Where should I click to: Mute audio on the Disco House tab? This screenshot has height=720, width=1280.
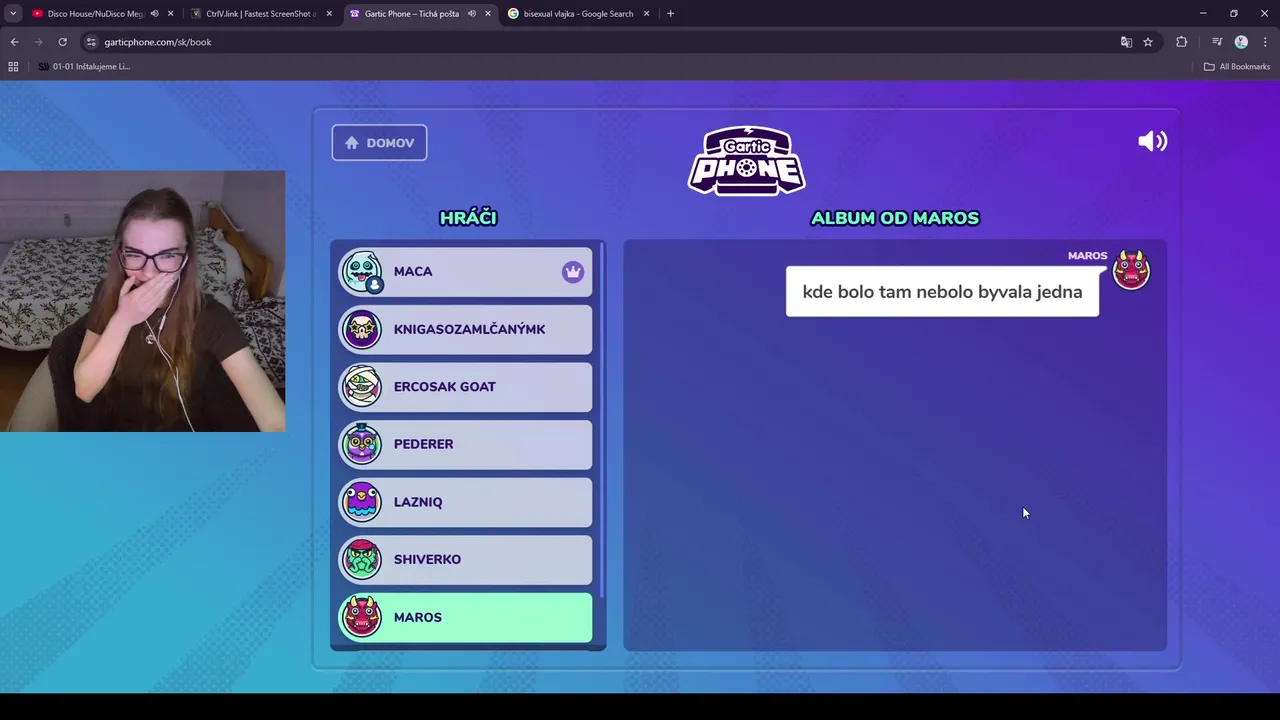pos(154,14)
